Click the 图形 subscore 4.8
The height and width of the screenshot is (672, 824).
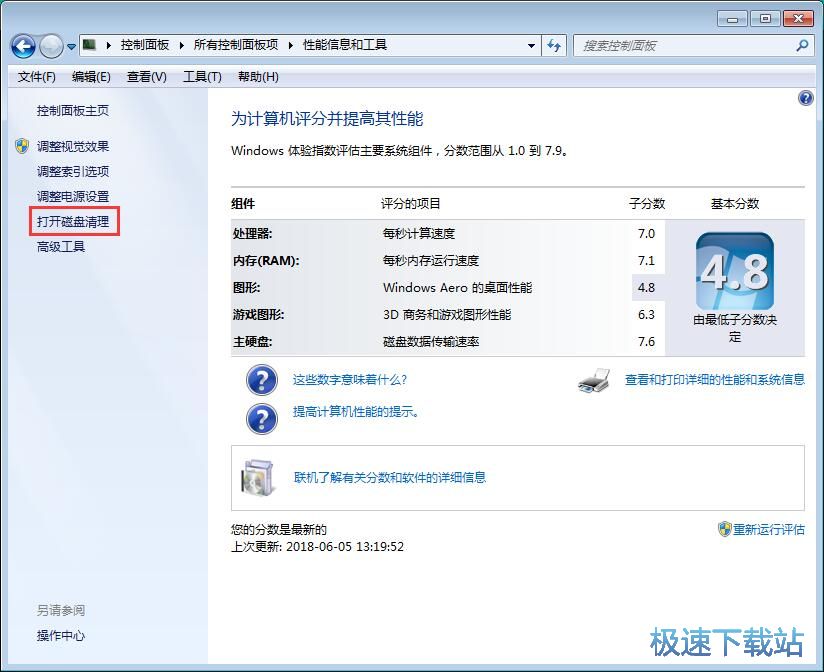click(x=646, y=287)
